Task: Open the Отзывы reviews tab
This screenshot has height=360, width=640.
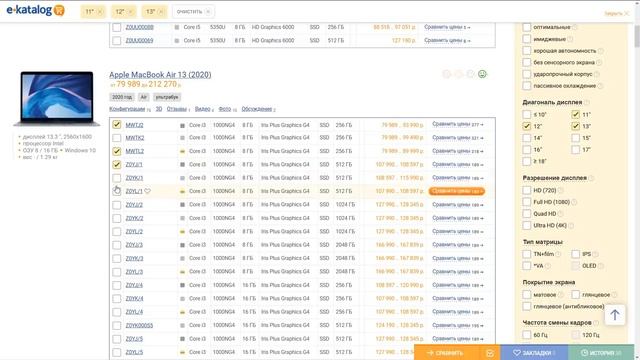Action: [178, 109]
